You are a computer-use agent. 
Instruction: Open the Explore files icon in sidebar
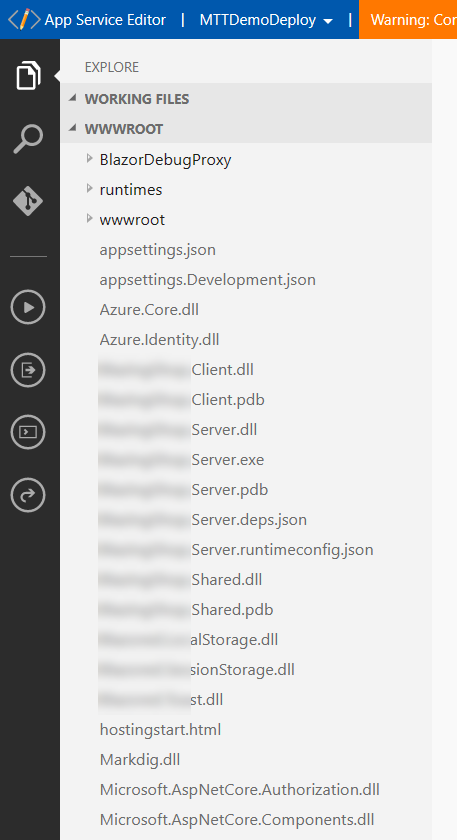[28, 76]
